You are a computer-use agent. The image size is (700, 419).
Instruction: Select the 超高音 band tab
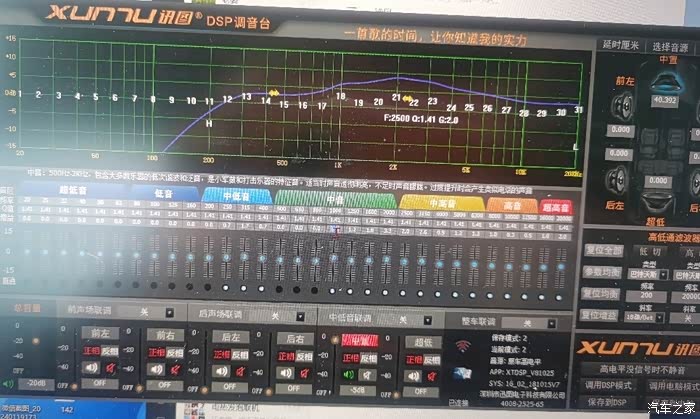pyautogui.click(x=556, y=207)
